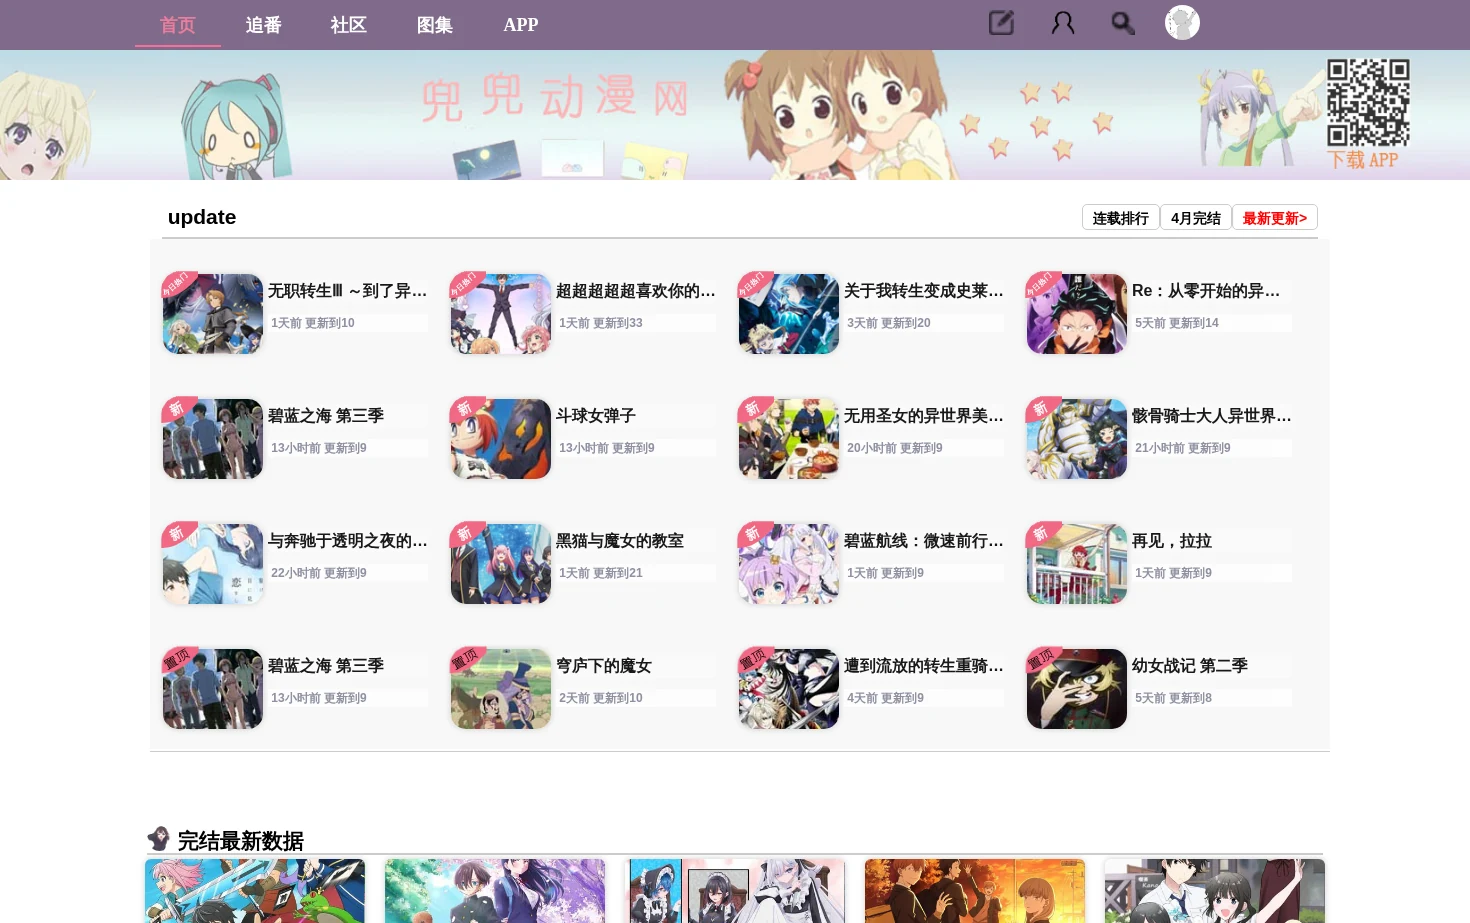Open 关于我转生变成史莱 thumbnail
The height and width of the screenshot is (923, 1470).
(x=789, y=314)
